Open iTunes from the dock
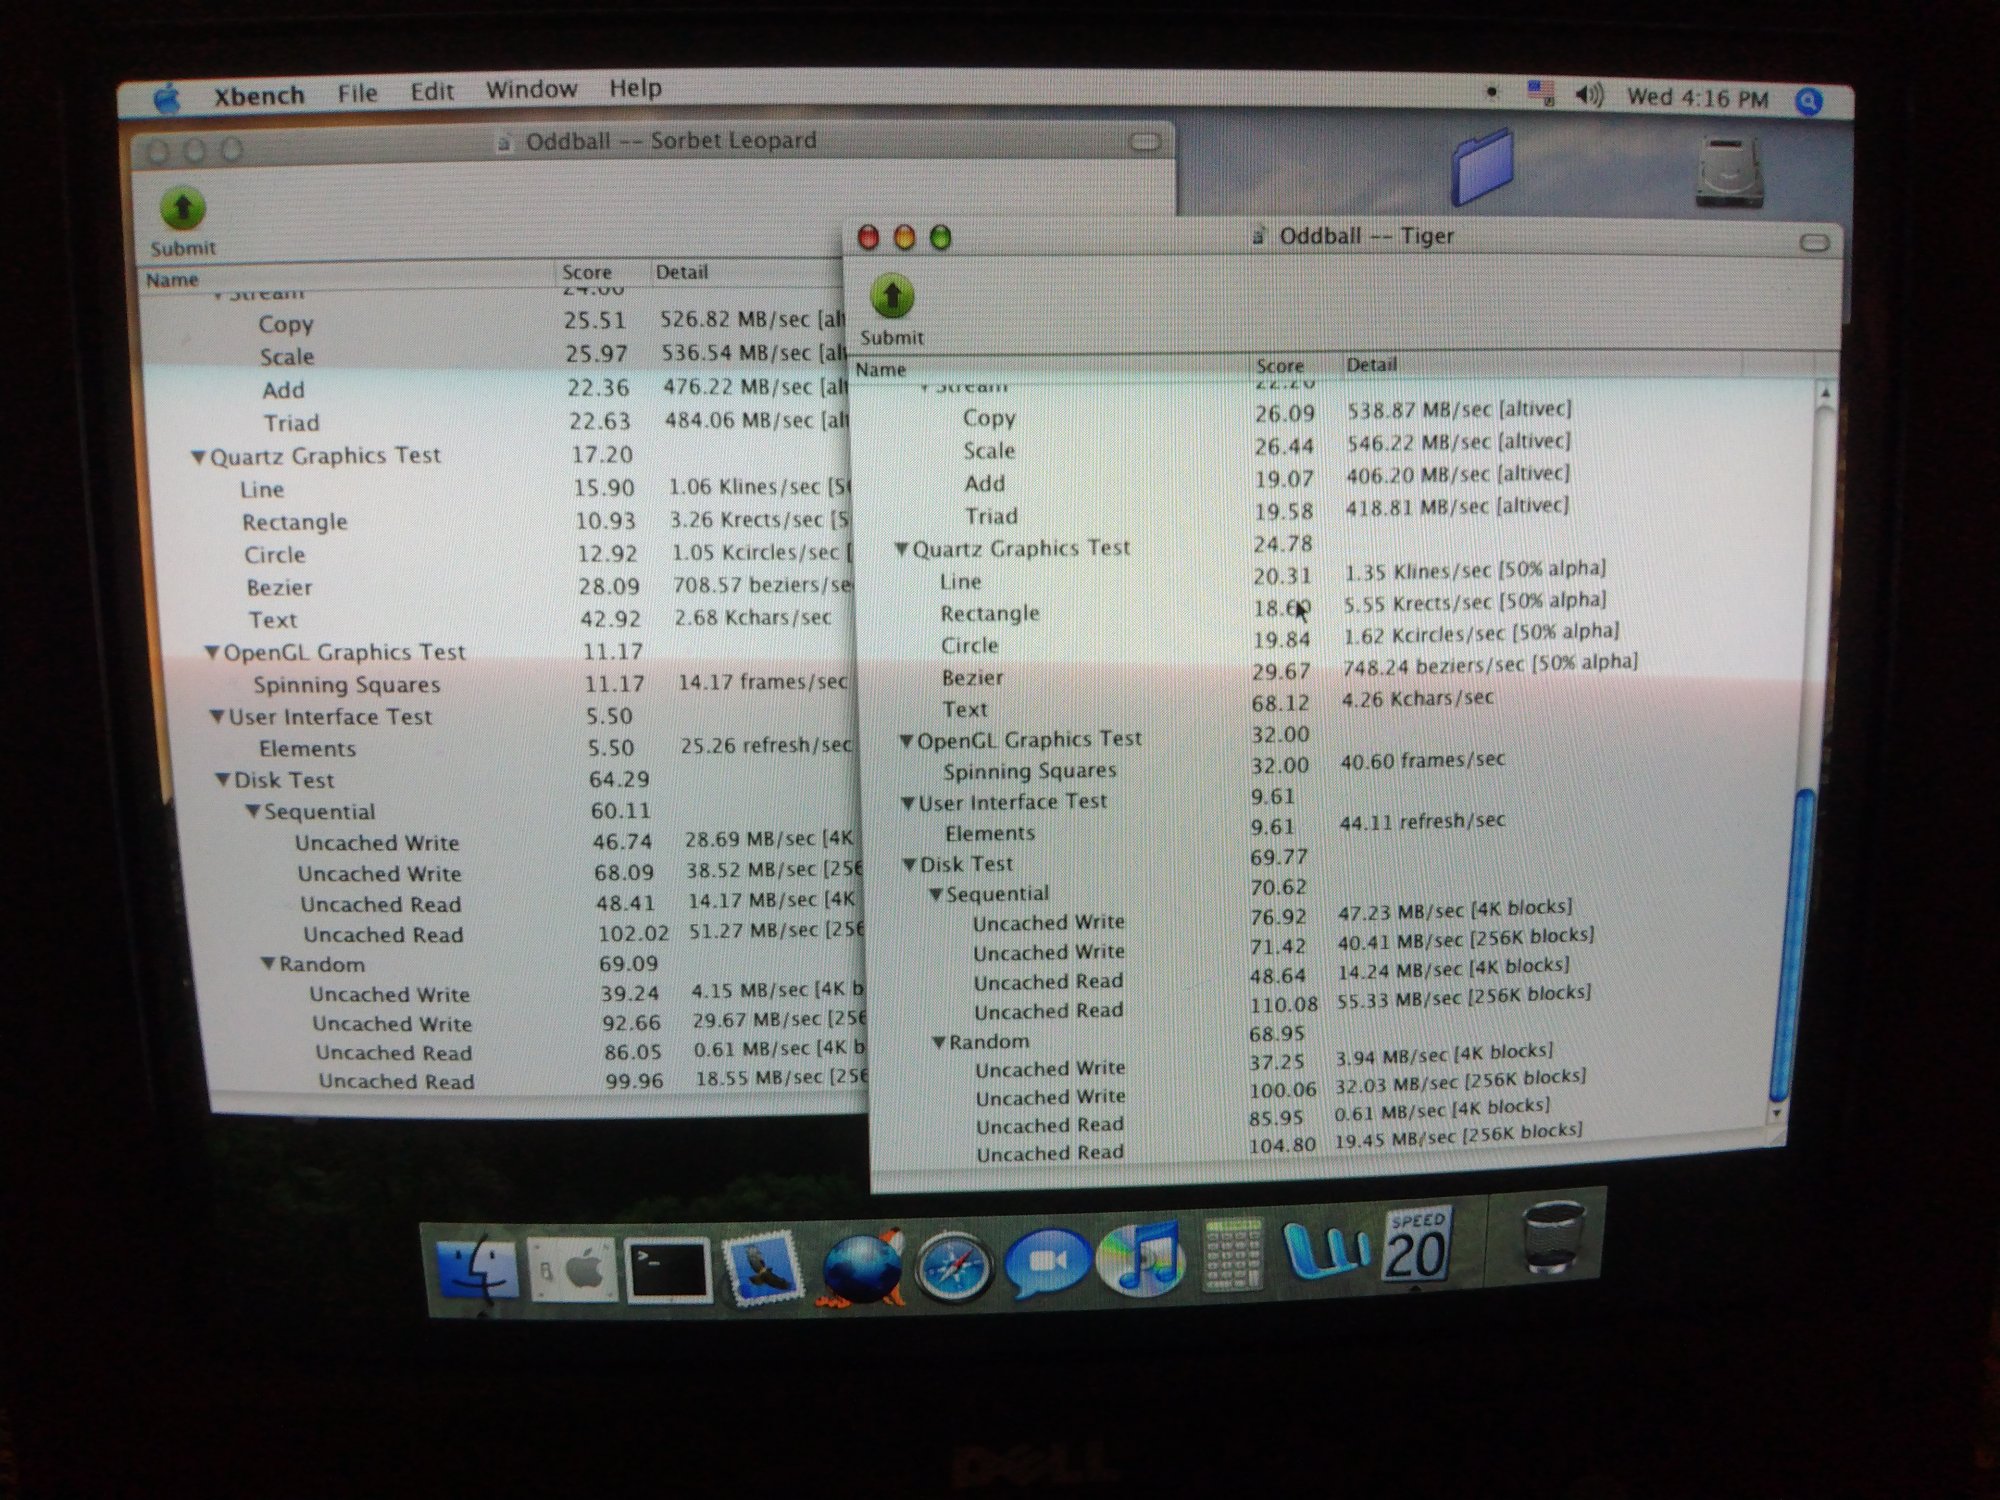 [1141, 1258]
